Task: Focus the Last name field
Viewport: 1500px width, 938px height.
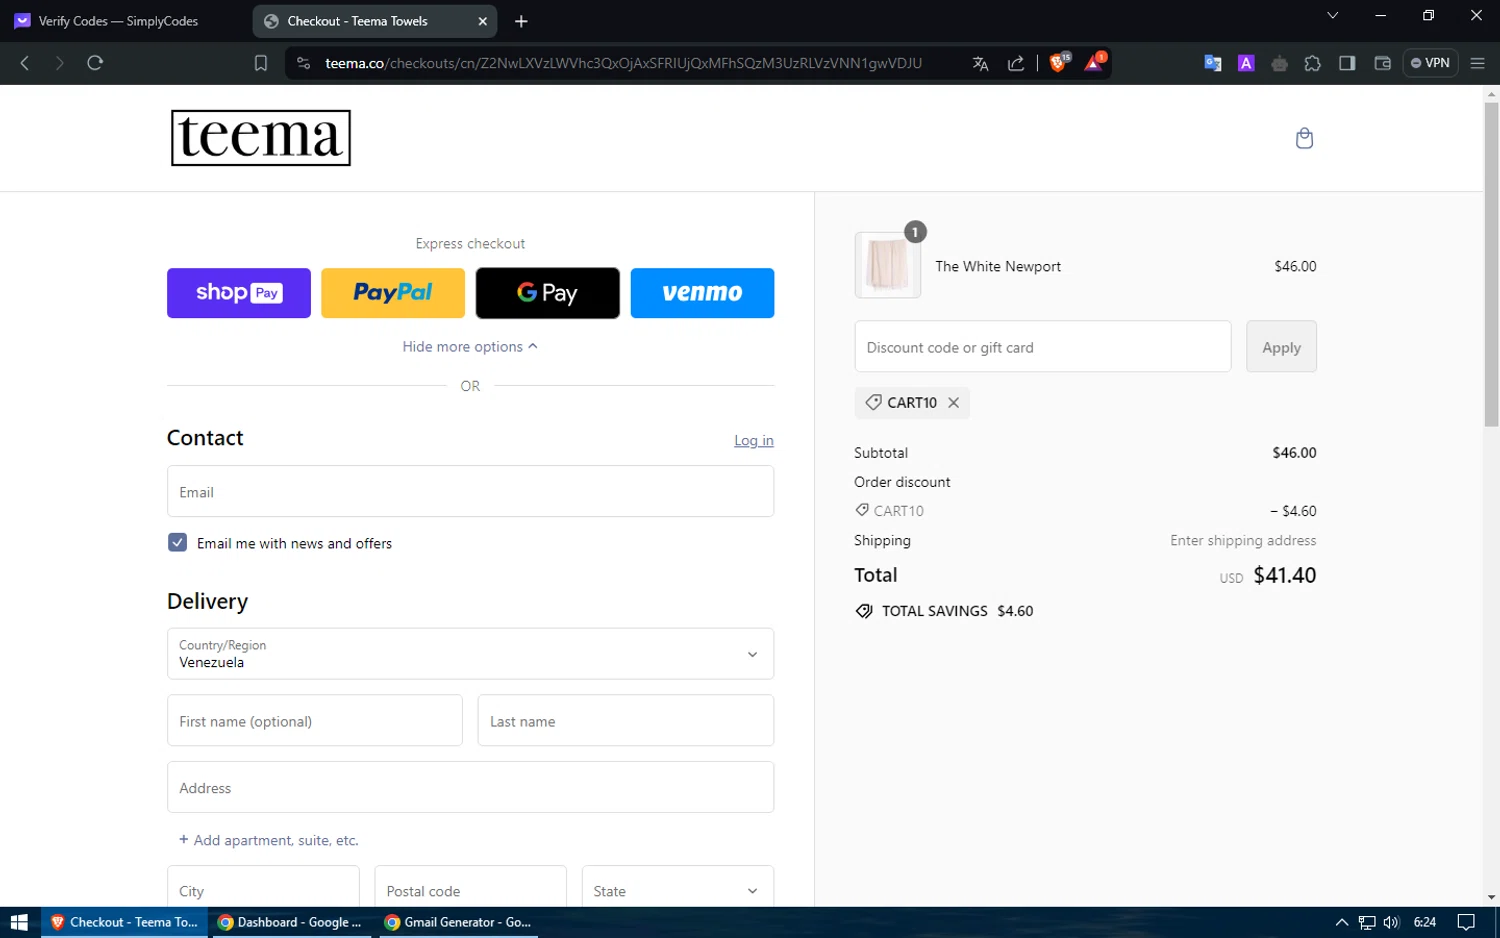Action: coord(626,720)
